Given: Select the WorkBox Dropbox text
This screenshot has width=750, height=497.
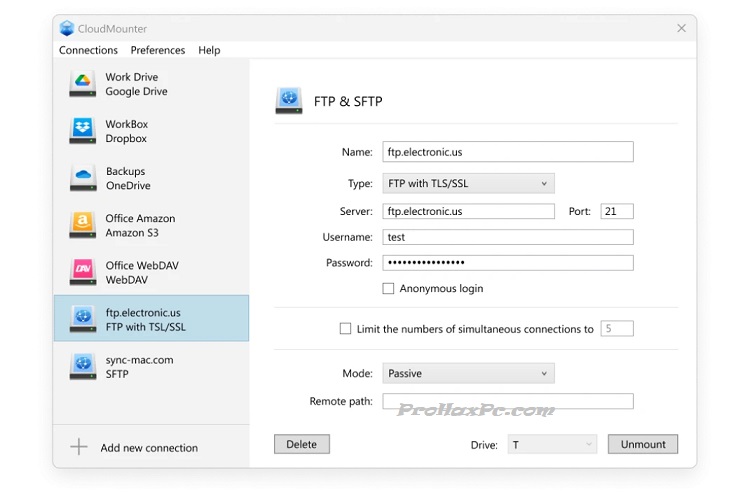Looking at the screenshot, I should coord(126,131).
